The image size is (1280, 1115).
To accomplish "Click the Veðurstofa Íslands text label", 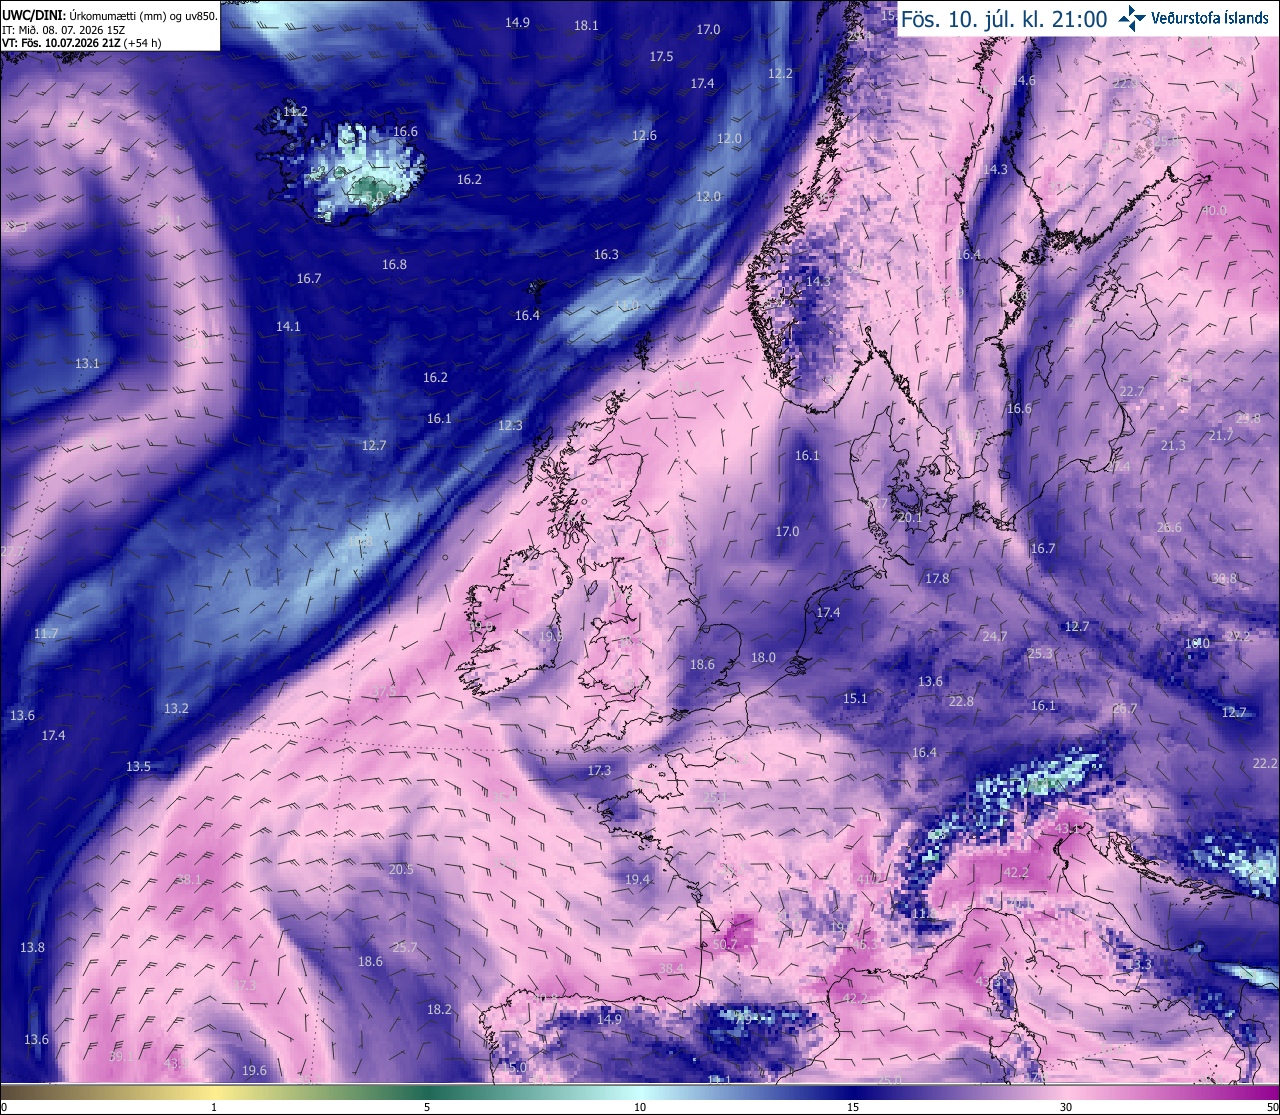I will (x=1210, y=18).
